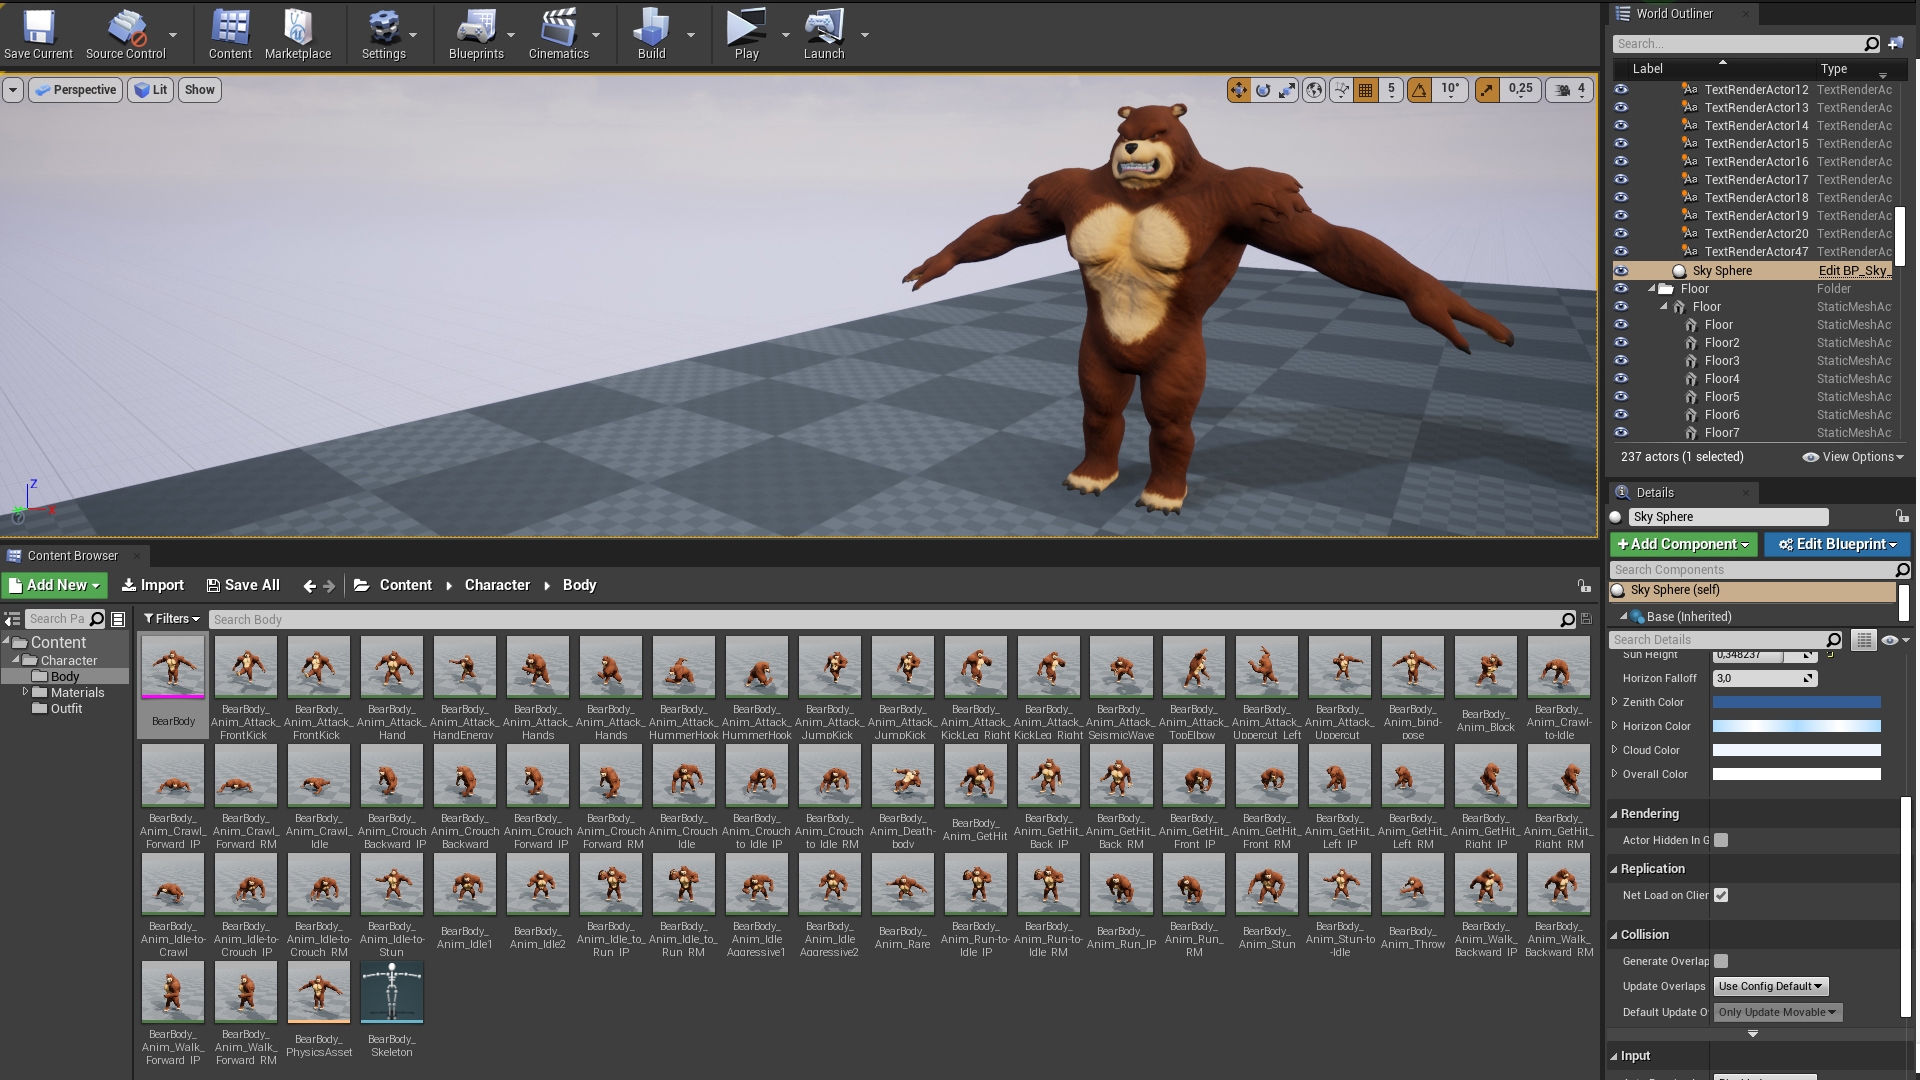Select the scale gizmo viewport tool

click(x=1287, y=90)
